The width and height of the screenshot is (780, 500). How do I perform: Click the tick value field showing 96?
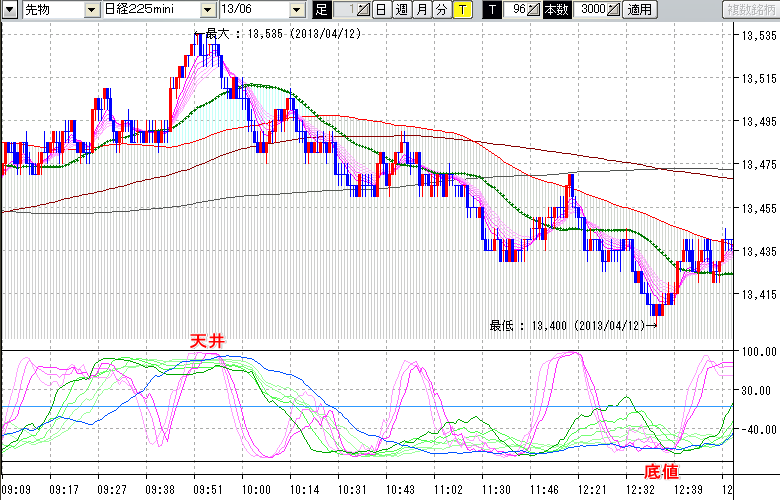pos(516,10)
